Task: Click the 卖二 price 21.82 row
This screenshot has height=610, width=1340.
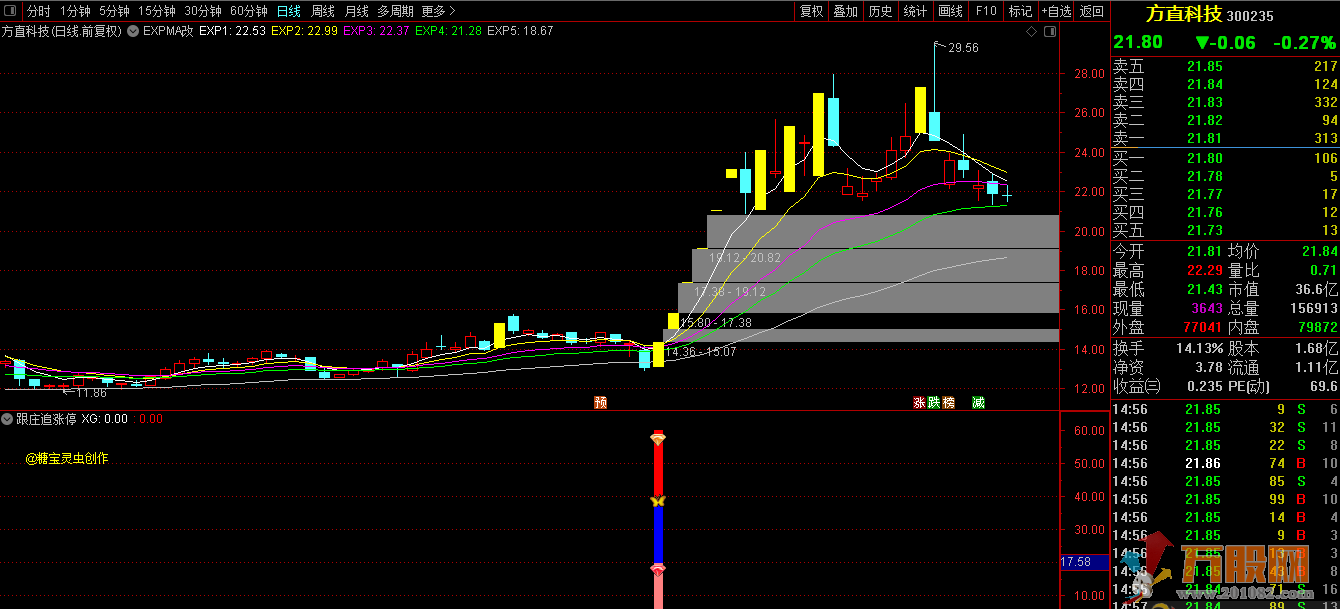Action: click(1225, 120)
